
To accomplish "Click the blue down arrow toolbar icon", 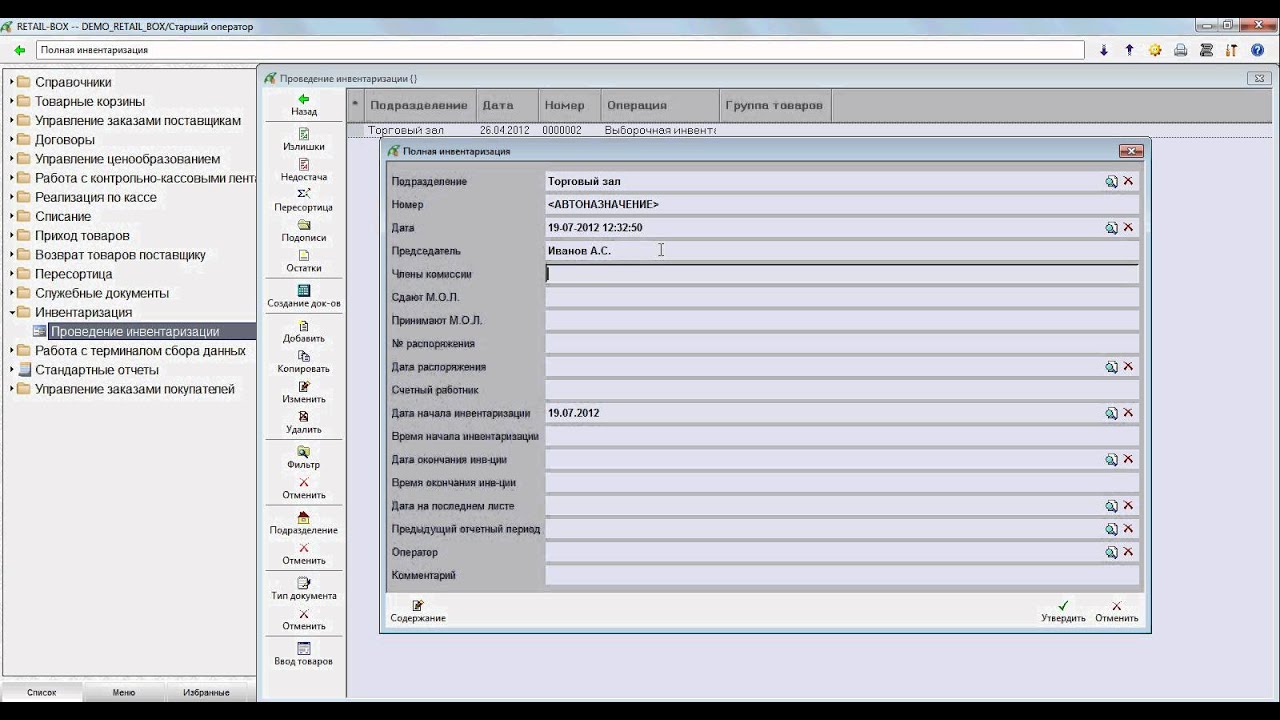I will 1104,50.
